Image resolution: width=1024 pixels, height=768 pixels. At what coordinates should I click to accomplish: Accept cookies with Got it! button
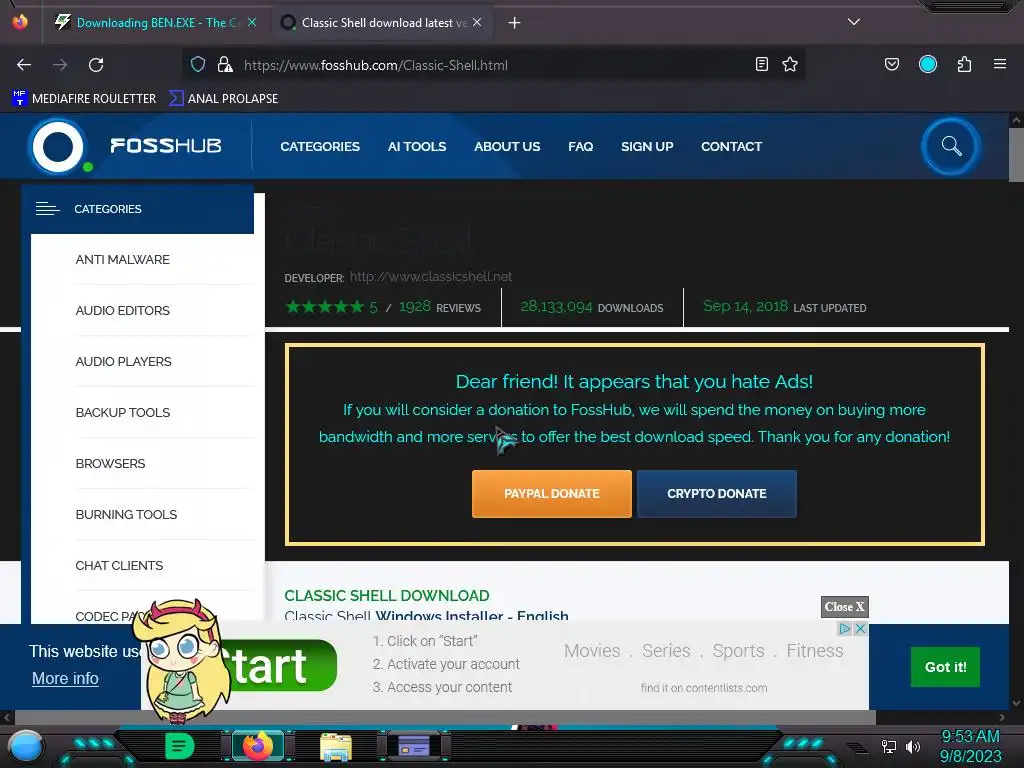click(945, 667)
